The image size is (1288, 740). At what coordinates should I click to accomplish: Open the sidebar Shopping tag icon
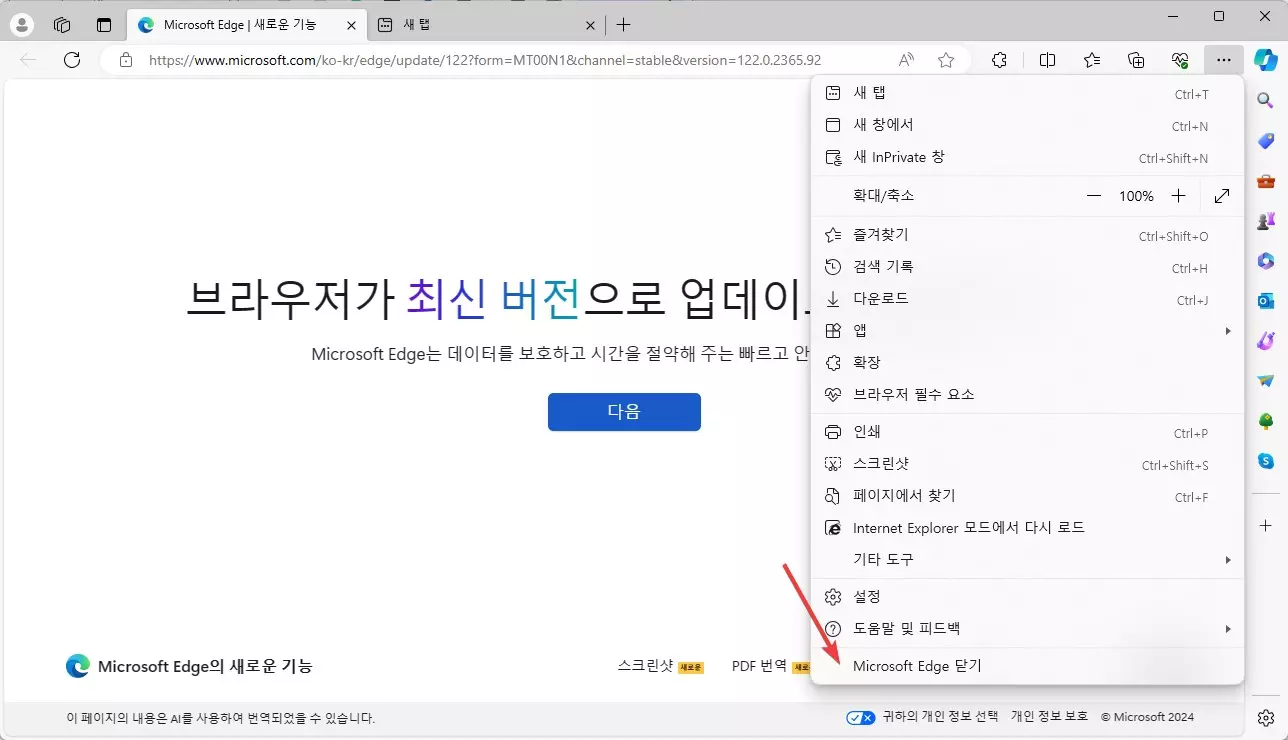point(1265,141)
